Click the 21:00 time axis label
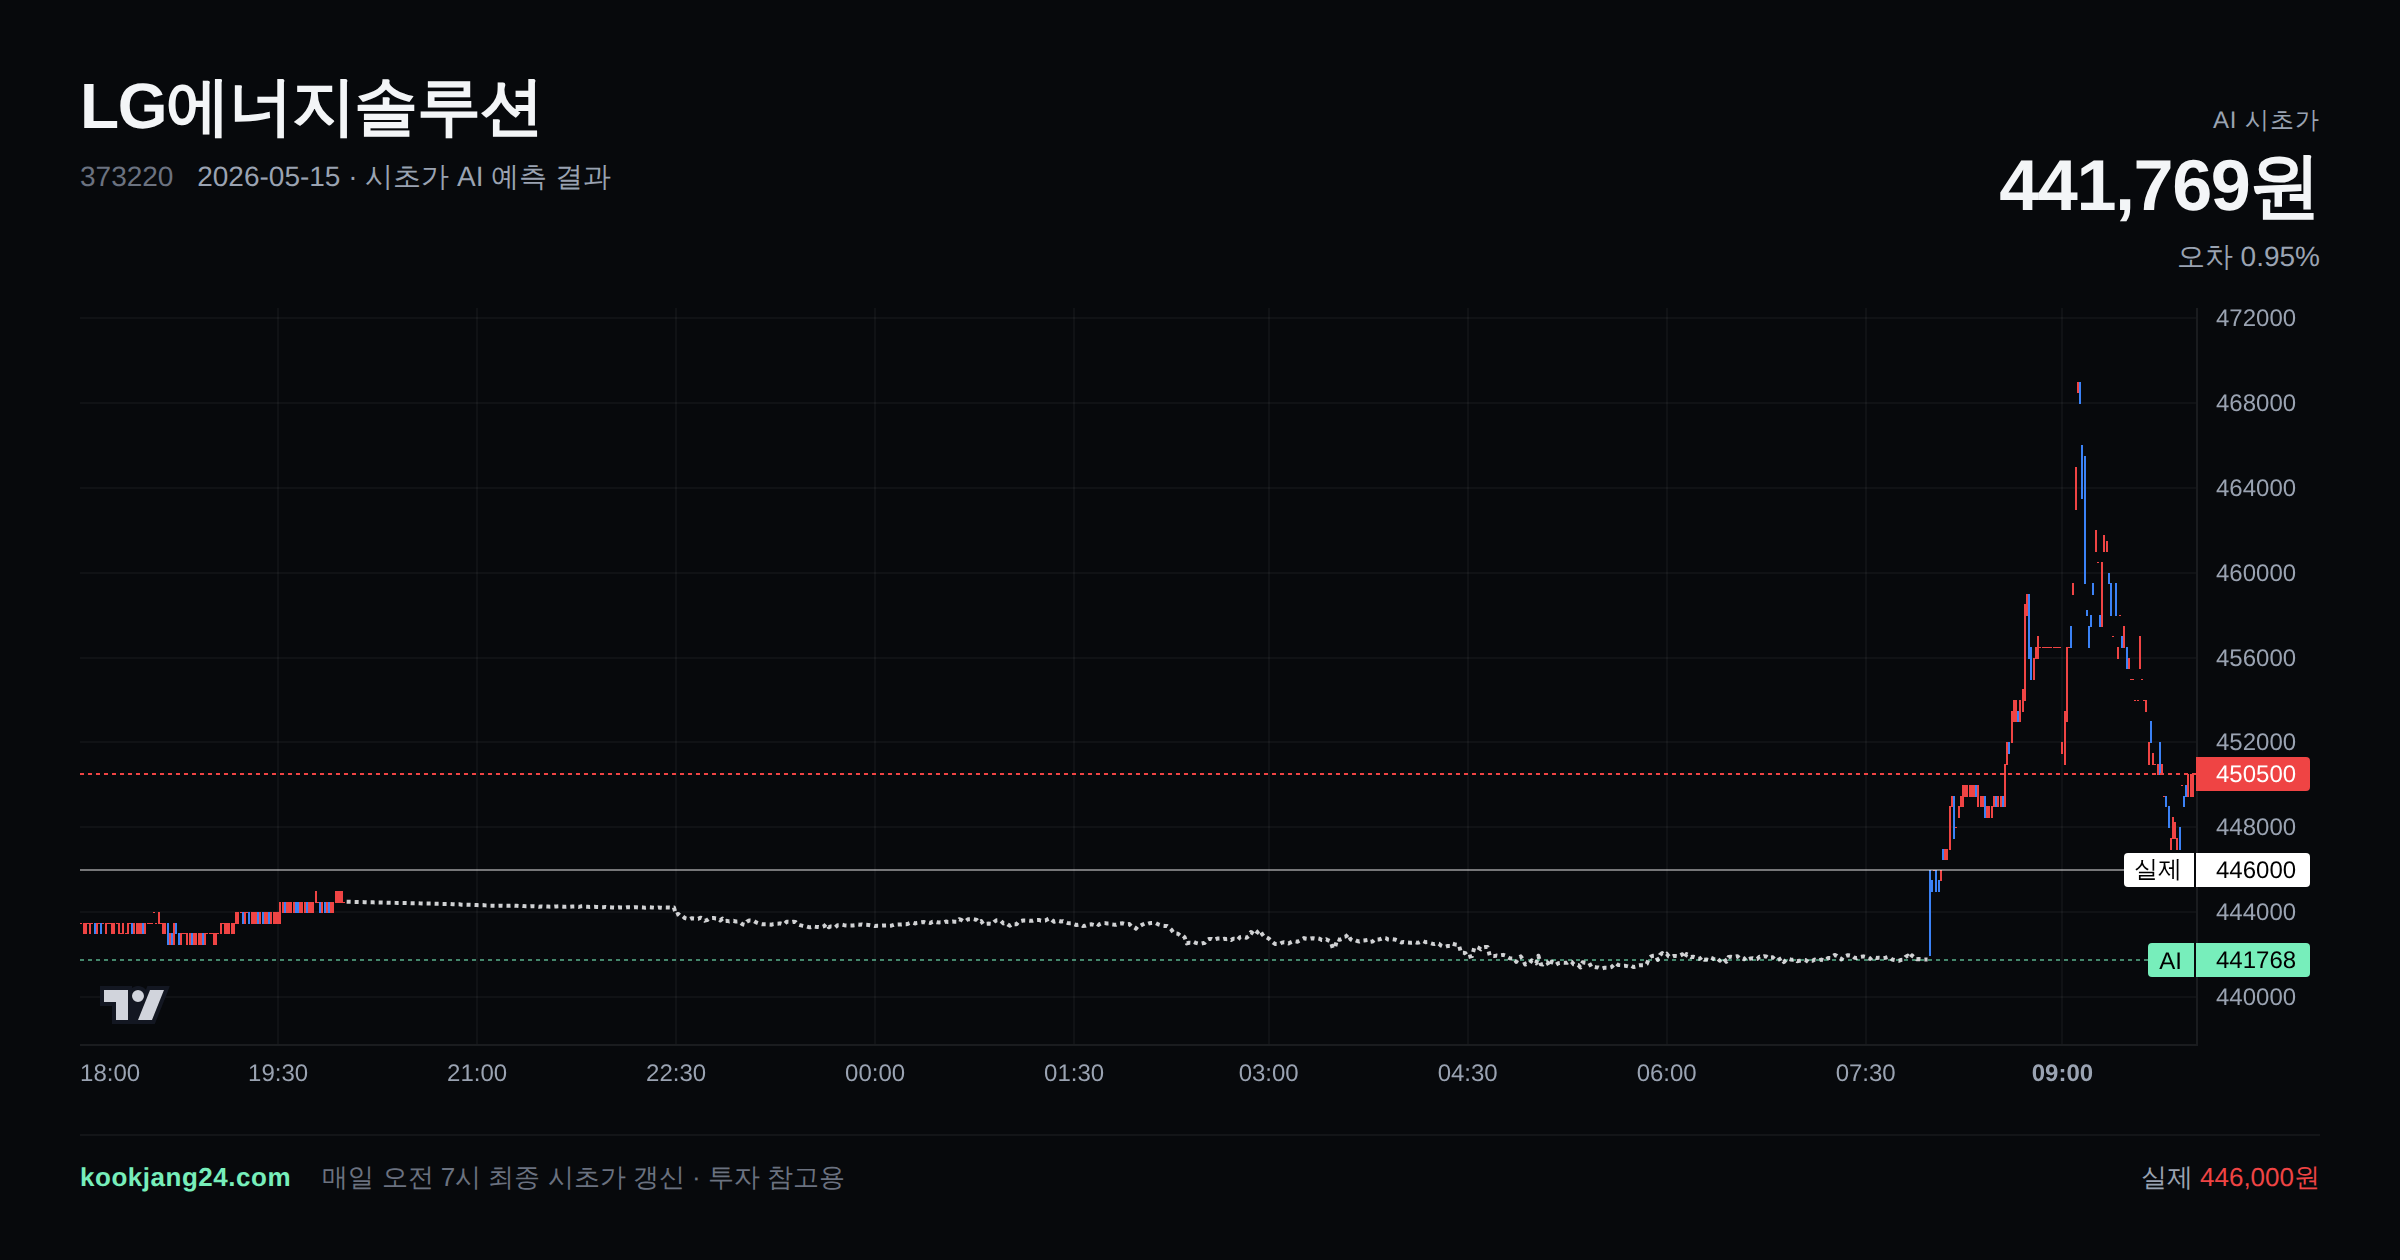 click(477, 1073)
